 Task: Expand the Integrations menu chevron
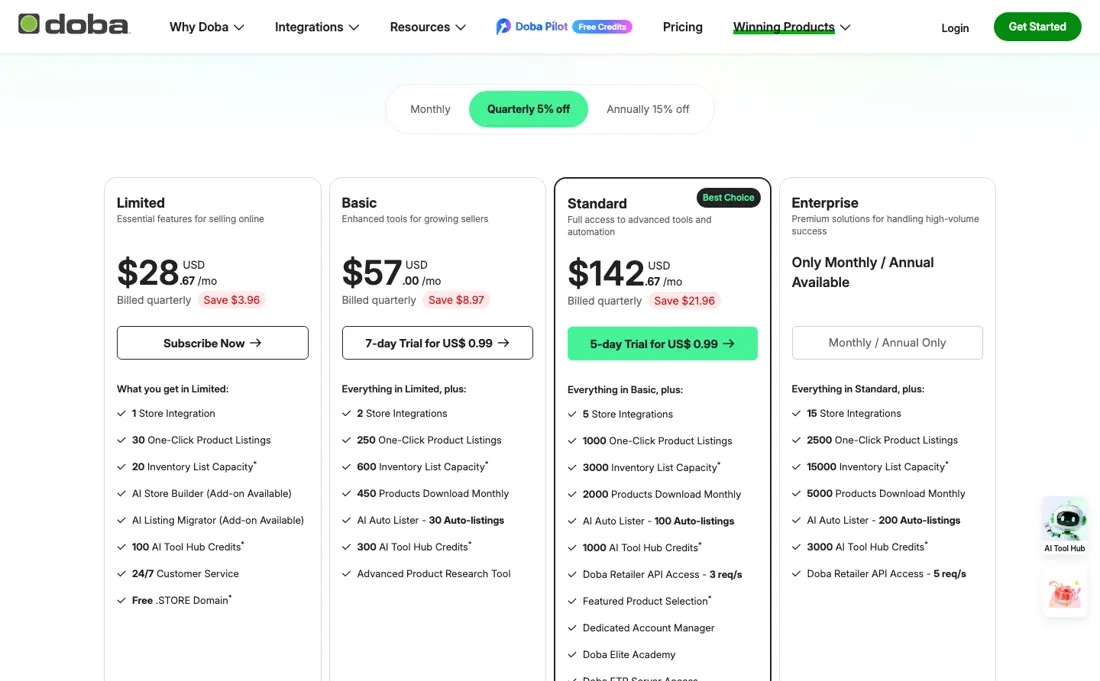coord(354,27)
